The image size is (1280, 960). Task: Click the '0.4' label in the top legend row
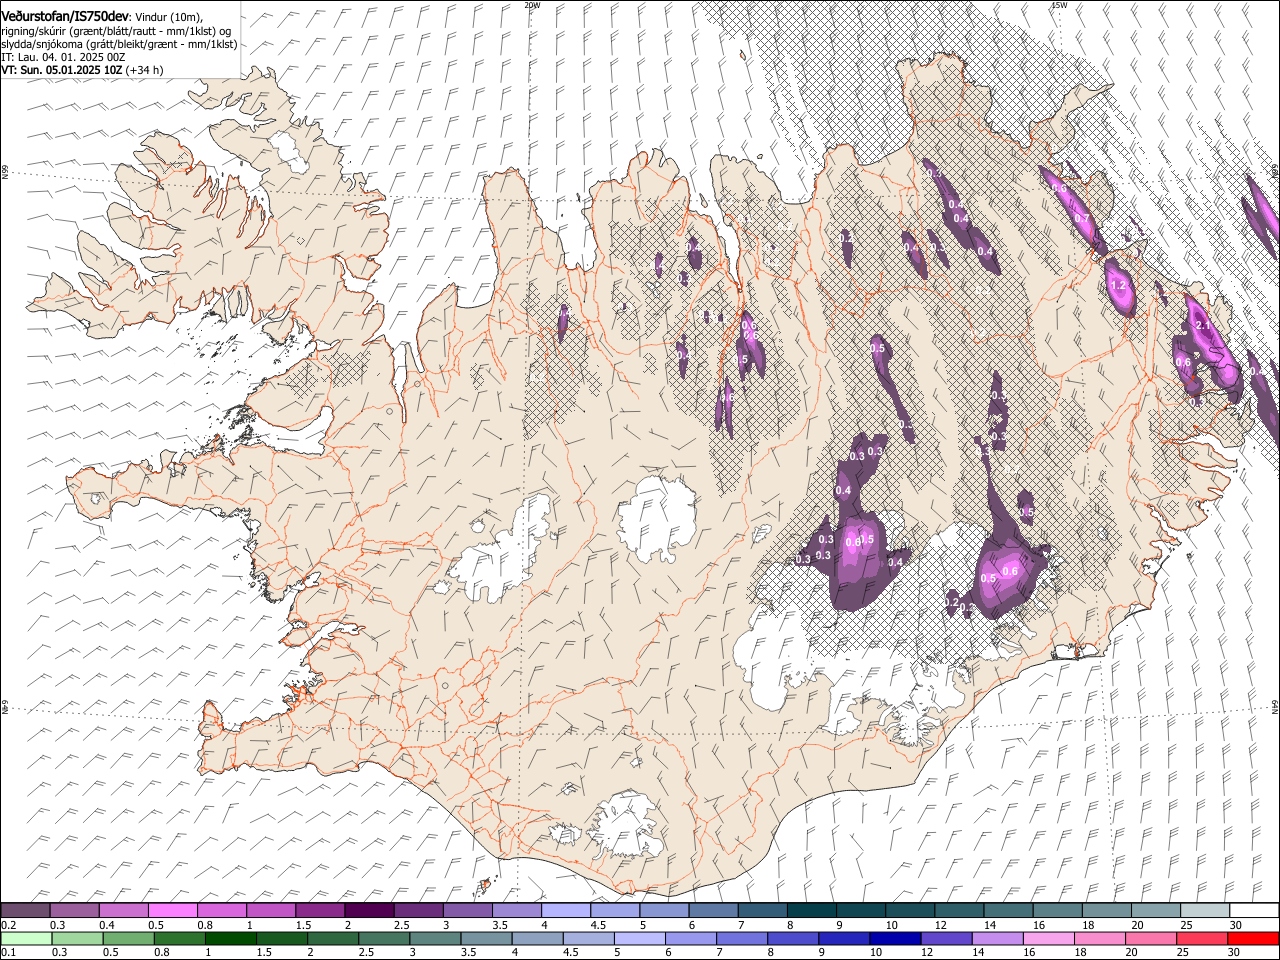(107, 925)
